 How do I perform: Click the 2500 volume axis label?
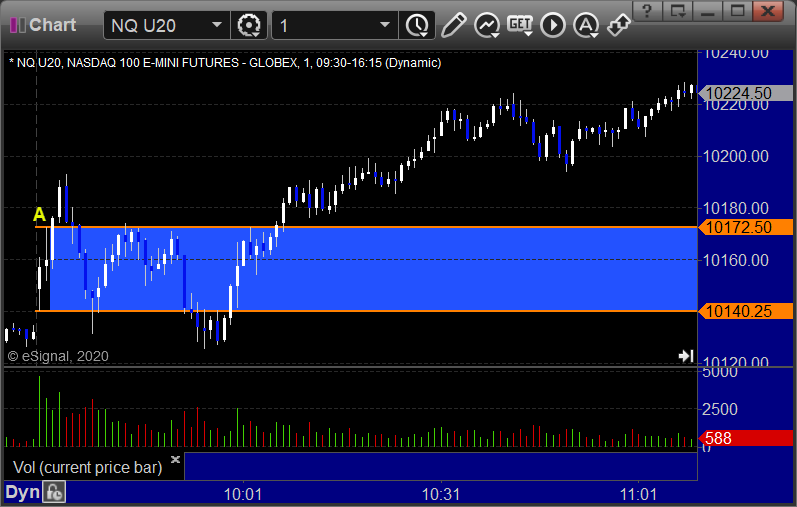pyautogui.click(x=719, y=409)
